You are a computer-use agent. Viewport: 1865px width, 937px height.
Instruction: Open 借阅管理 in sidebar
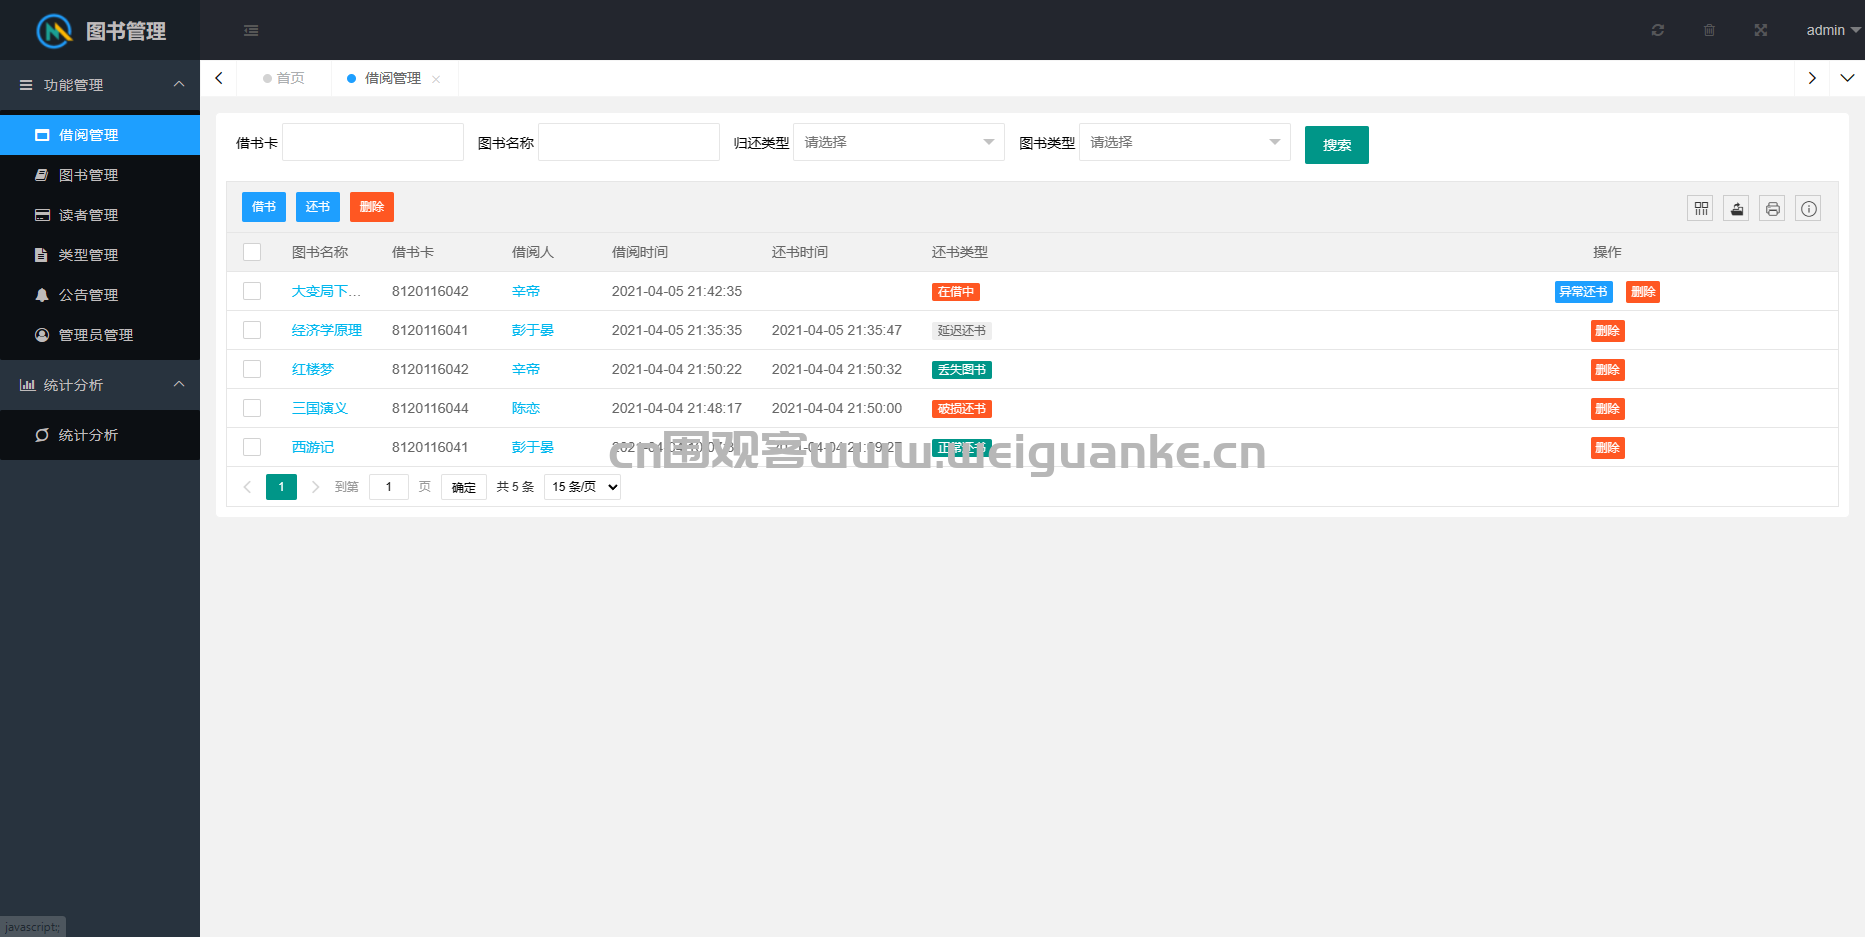click(100, 135)
